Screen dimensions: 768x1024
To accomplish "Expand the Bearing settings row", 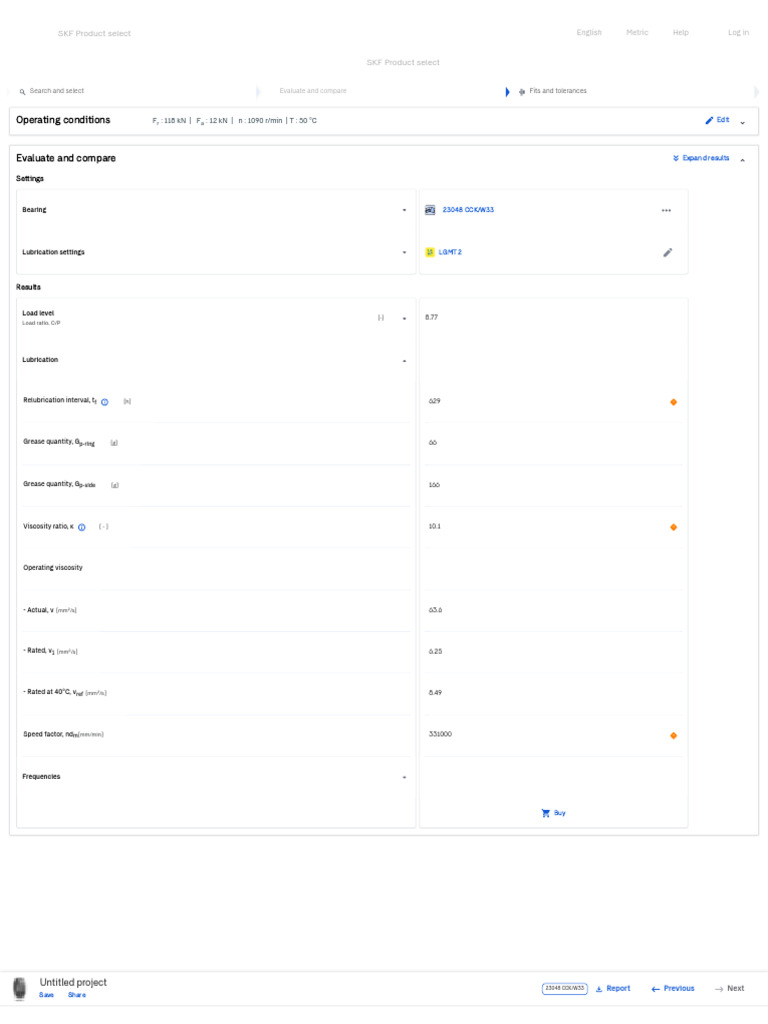I will [x=404, y=211].
